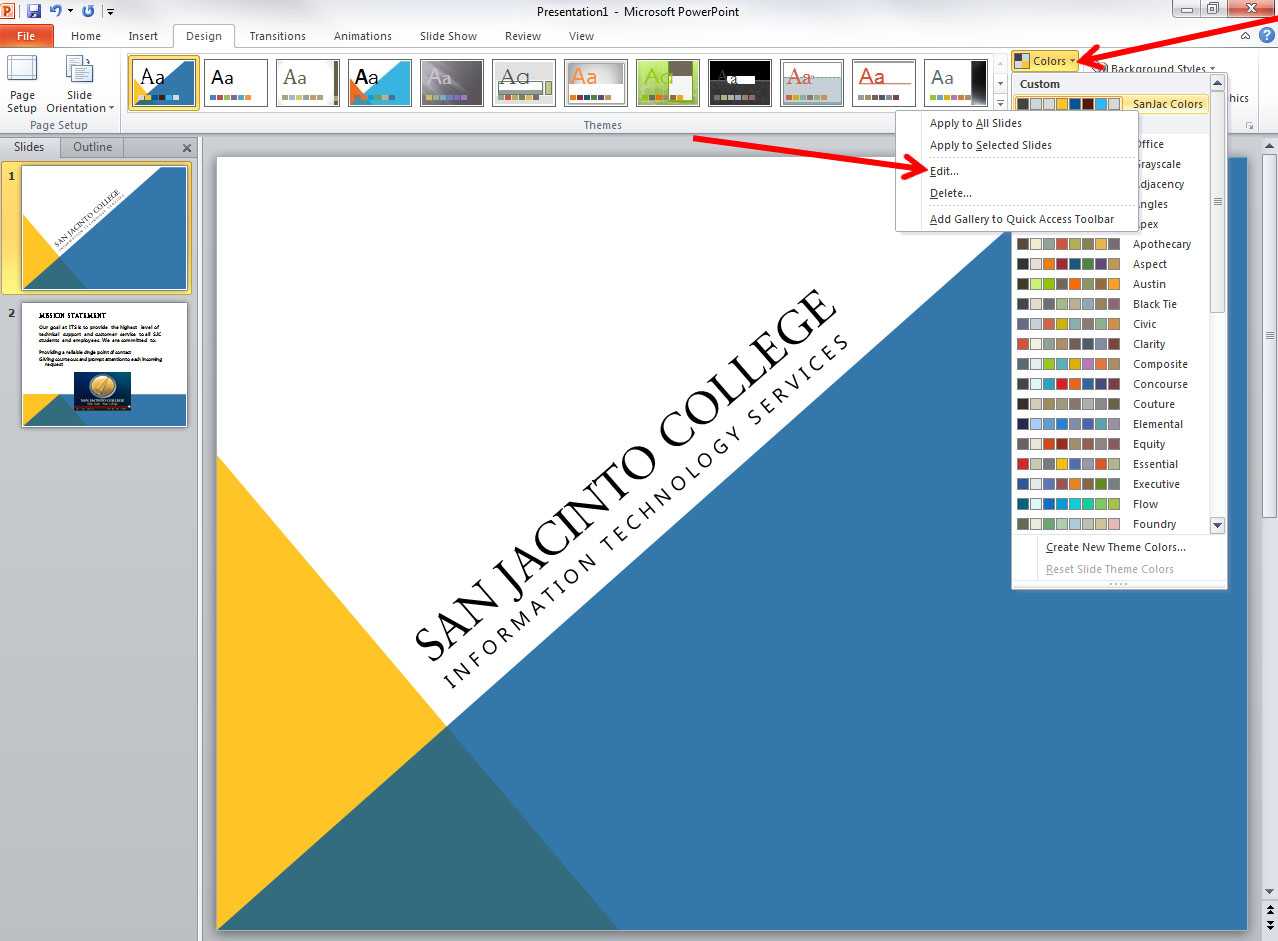Screen dimensions: 1278x941
Task: Switch to the Home ribbon tab
Action: (x=86, y=36)
